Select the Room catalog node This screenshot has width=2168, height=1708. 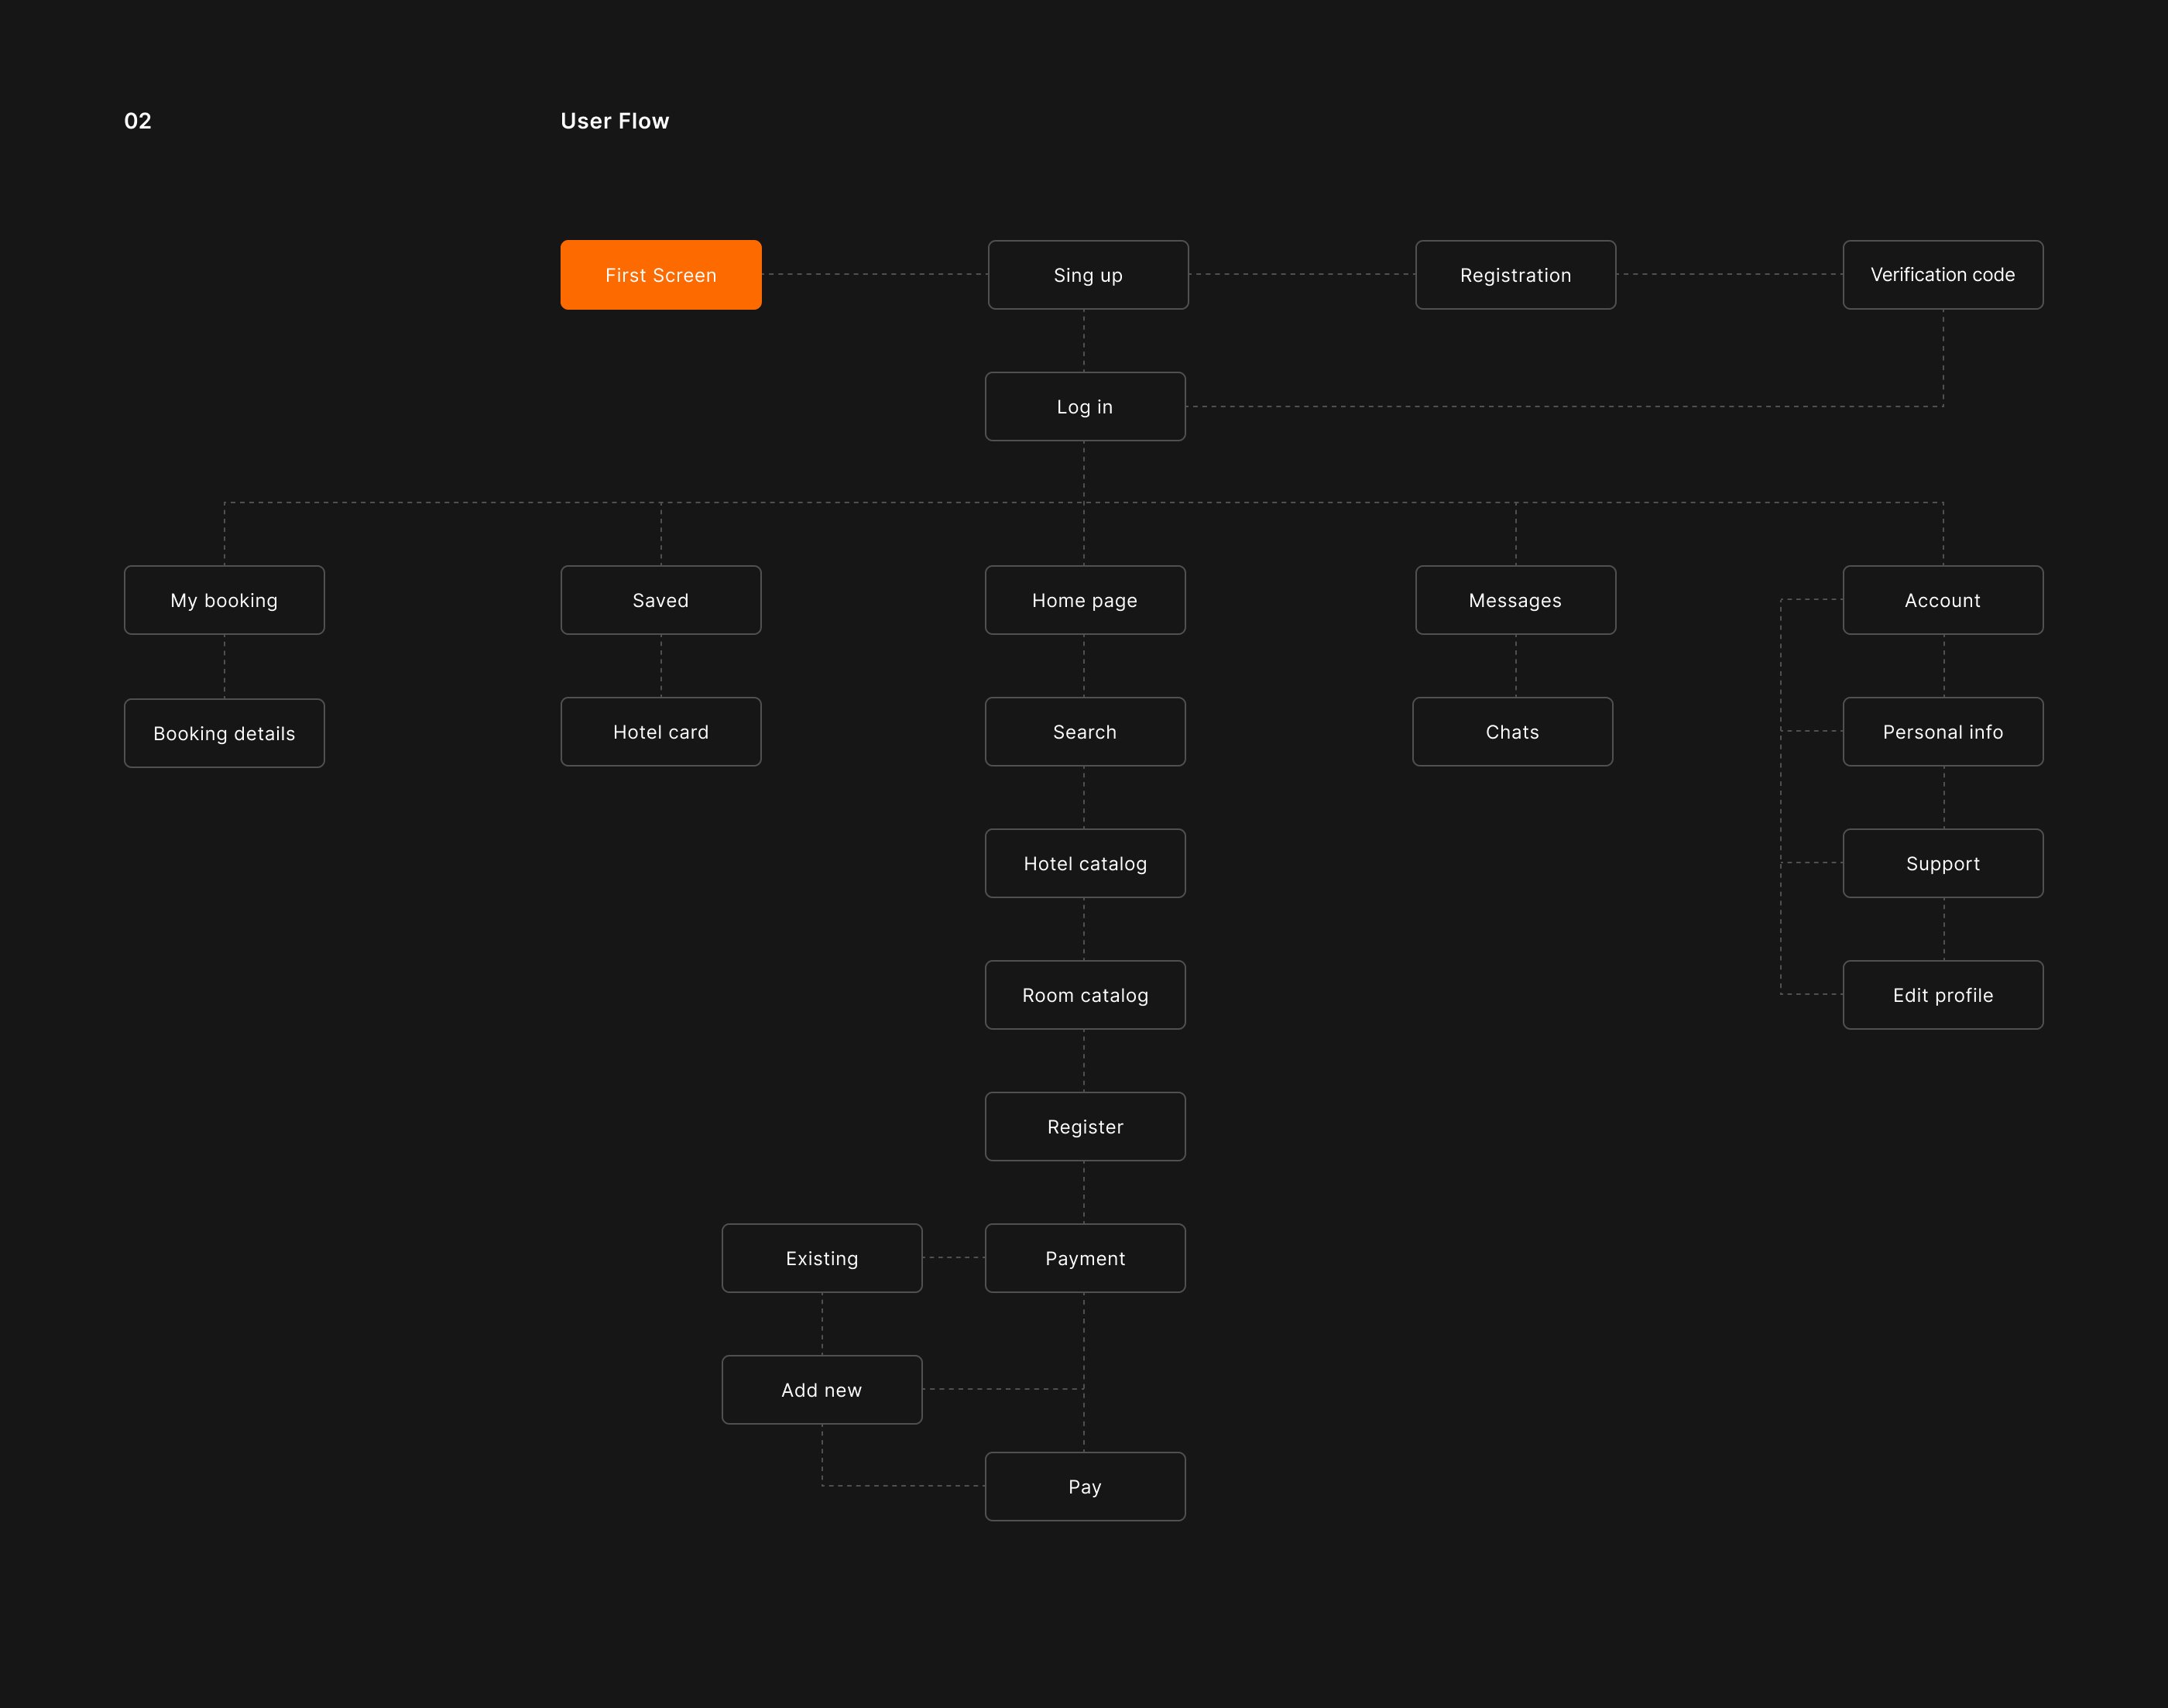coord(1084,995)
